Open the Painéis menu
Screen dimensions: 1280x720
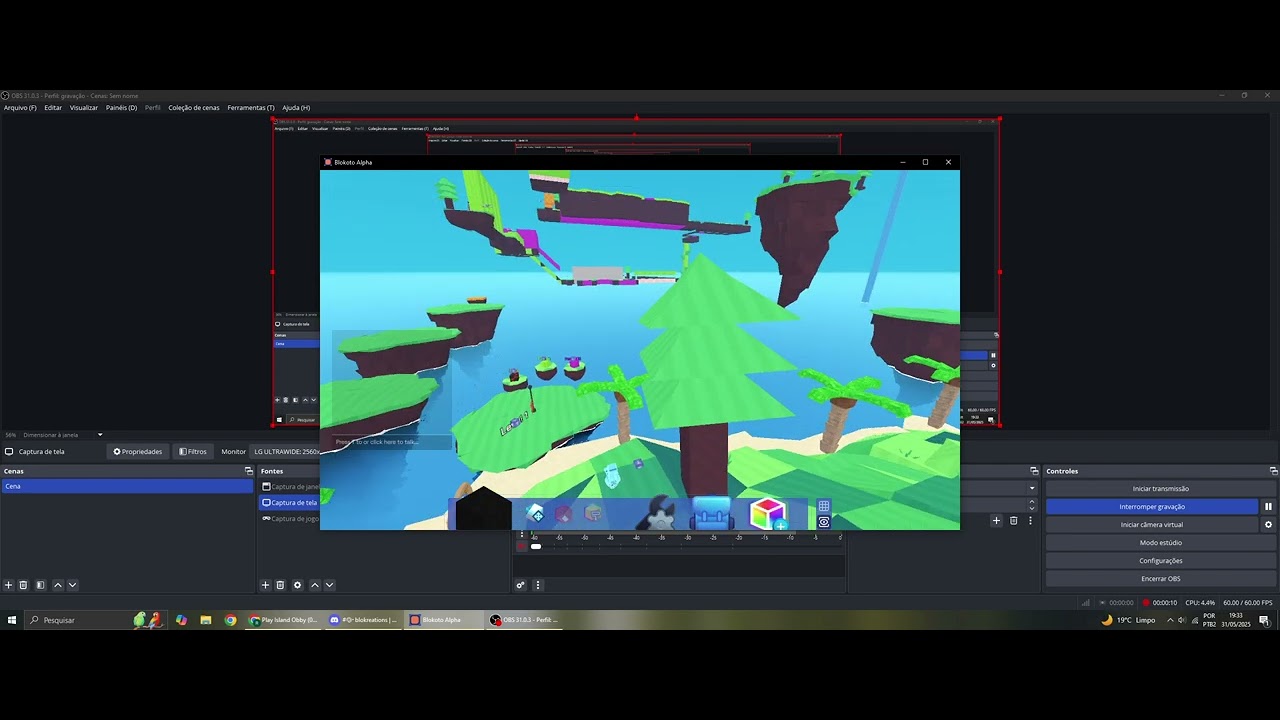pyautogui.click(x=121, y=108)
